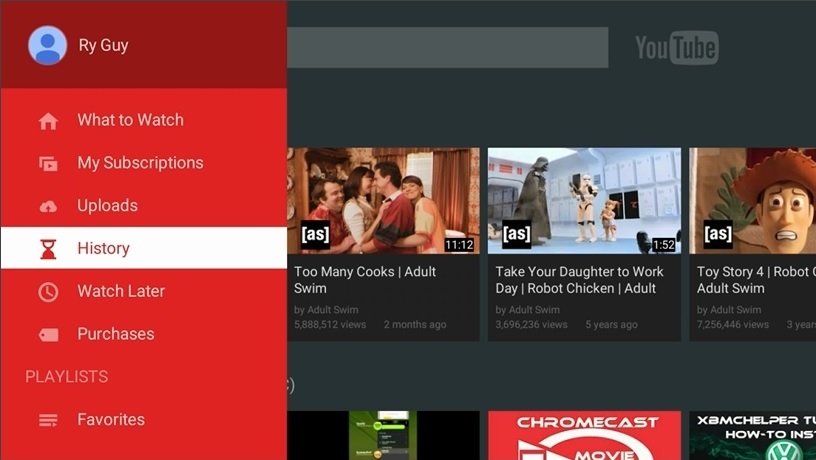The width and height of the screenshot is (816, 460).
Task: Open 'Take Your Daughter to Work Day' title
Action: tap(579, 280)
